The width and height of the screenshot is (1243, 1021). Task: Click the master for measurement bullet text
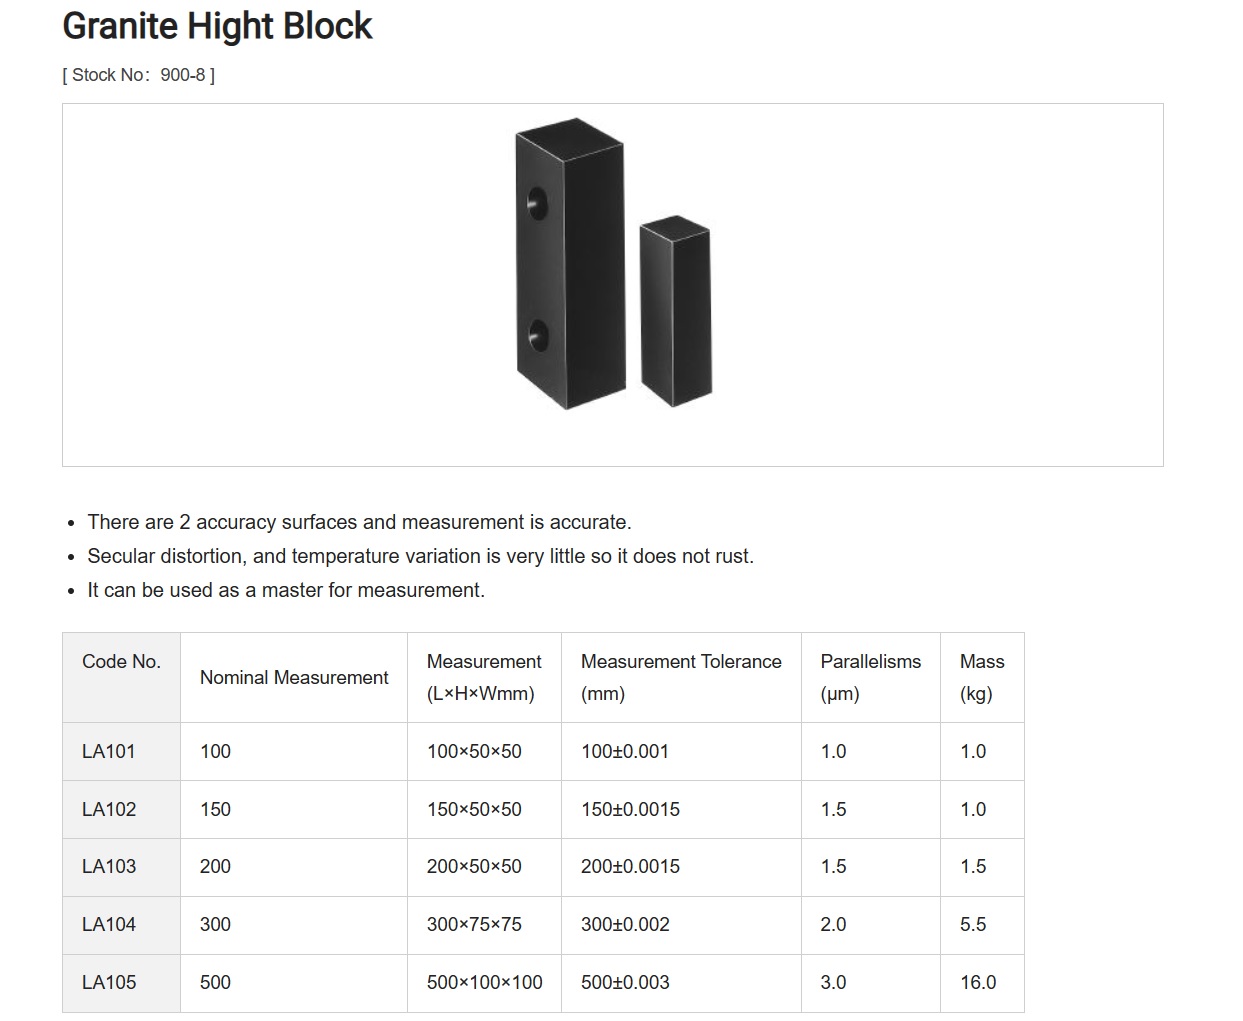click(x=286, y=590)
